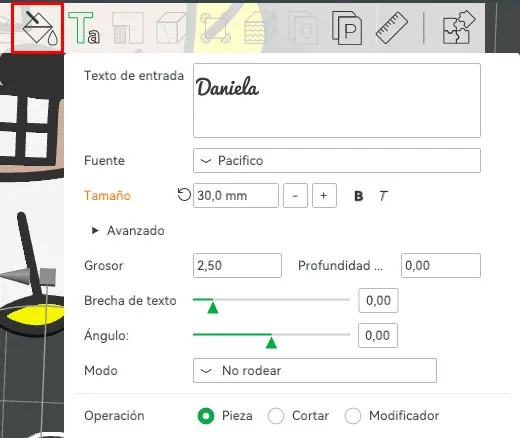Activate the Text shape tool icon
Viewport: 520px width, 438px height.
tap(84, 29)
